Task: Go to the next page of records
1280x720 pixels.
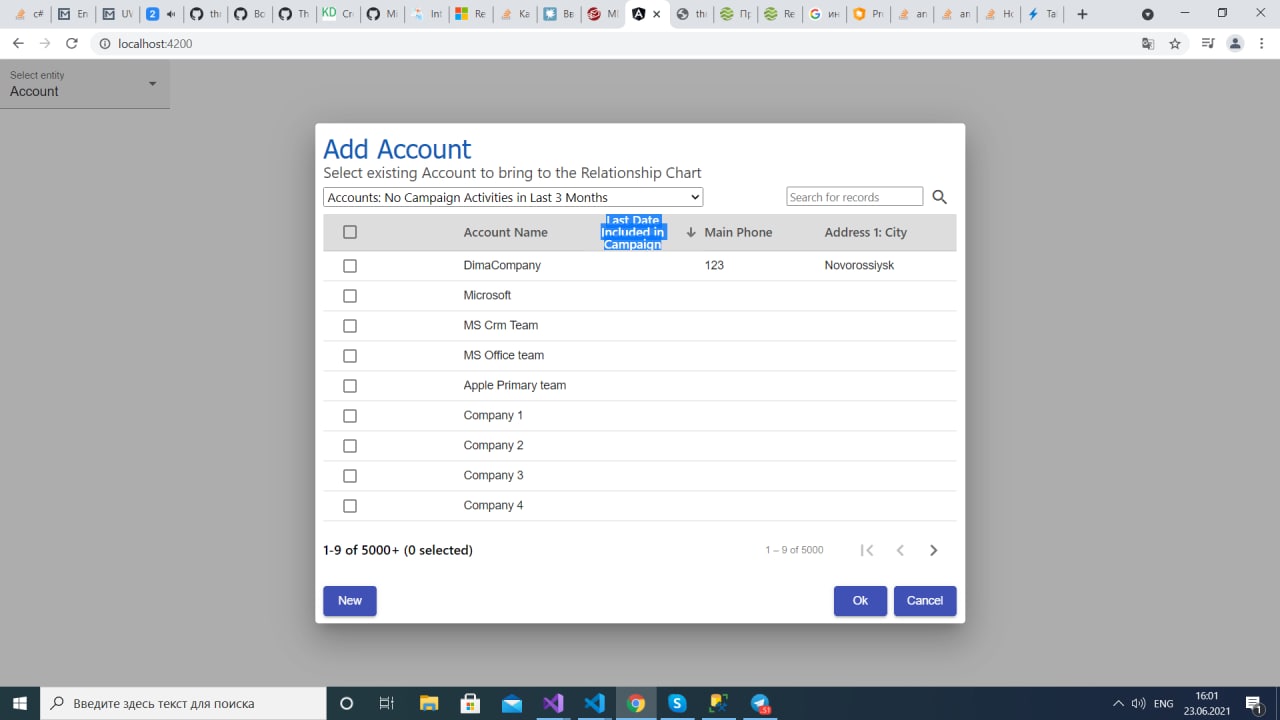Action: pyautogui.click(x=933, y=550)
